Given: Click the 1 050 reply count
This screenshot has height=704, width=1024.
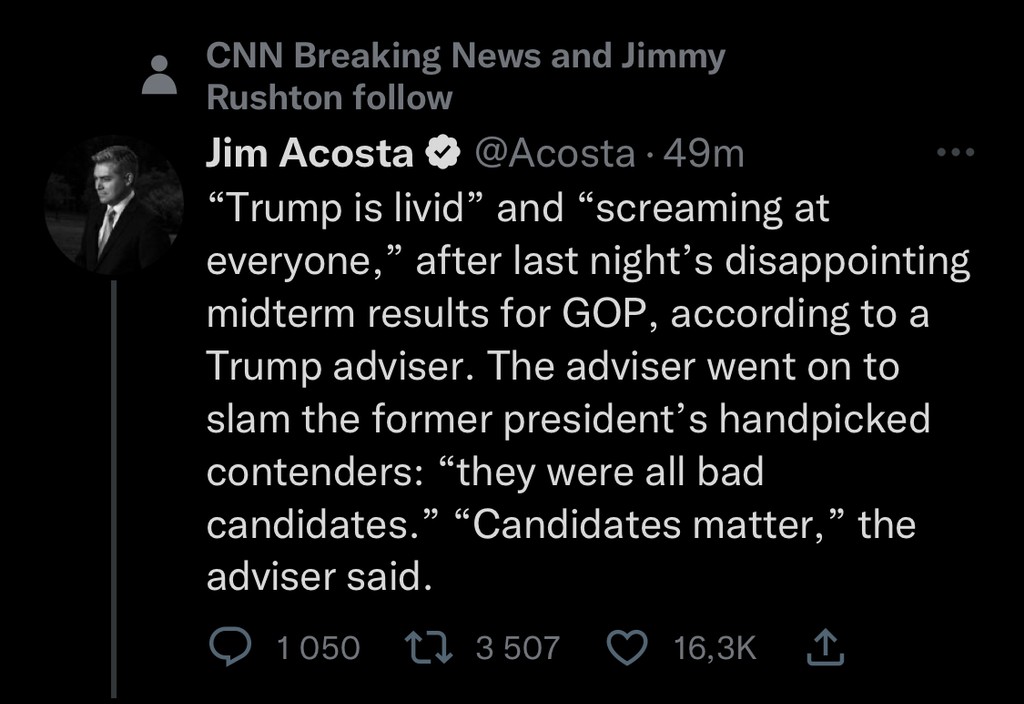Looking at the screenshot, I should click(317, 648).
